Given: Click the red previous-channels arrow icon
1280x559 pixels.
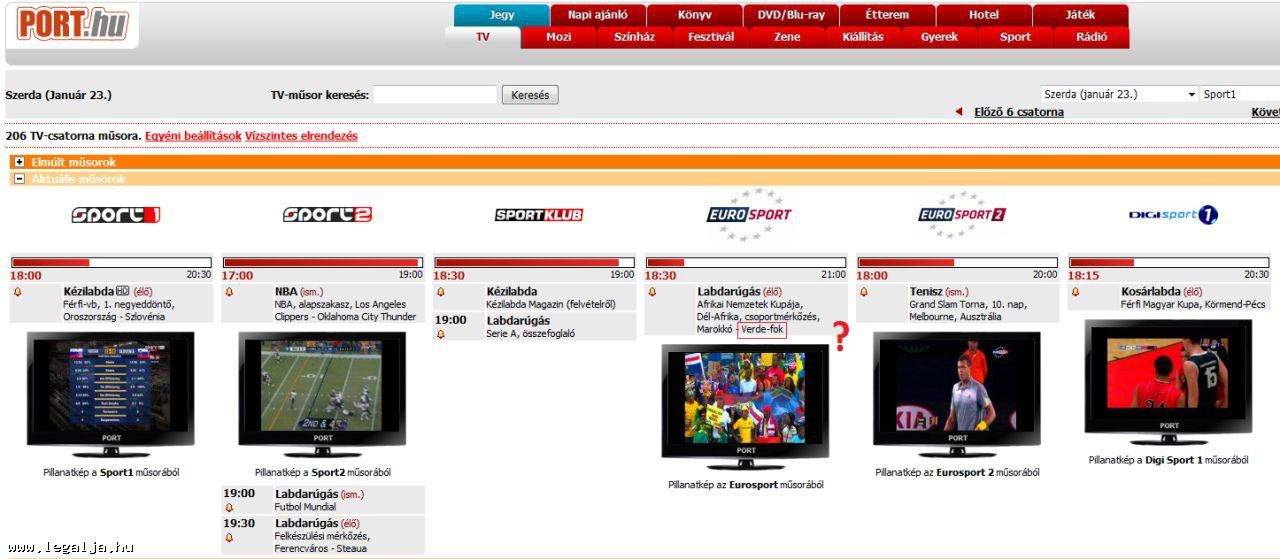Looking at the screenshot, I should [959, 112].
